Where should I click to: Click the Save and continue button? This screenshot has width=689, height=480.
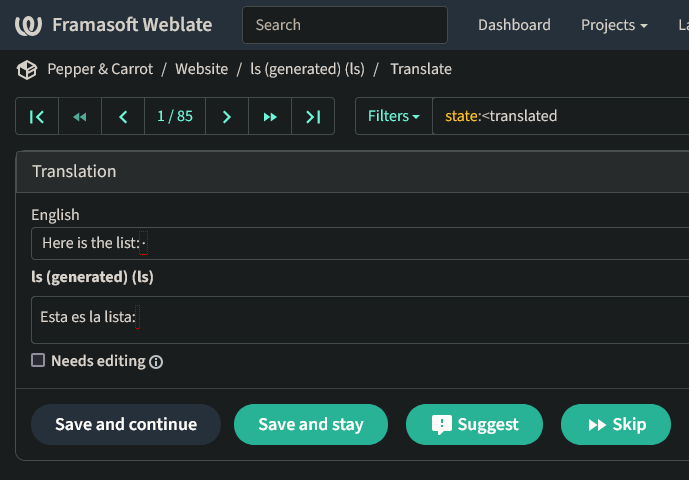click(x=126, y=424)
